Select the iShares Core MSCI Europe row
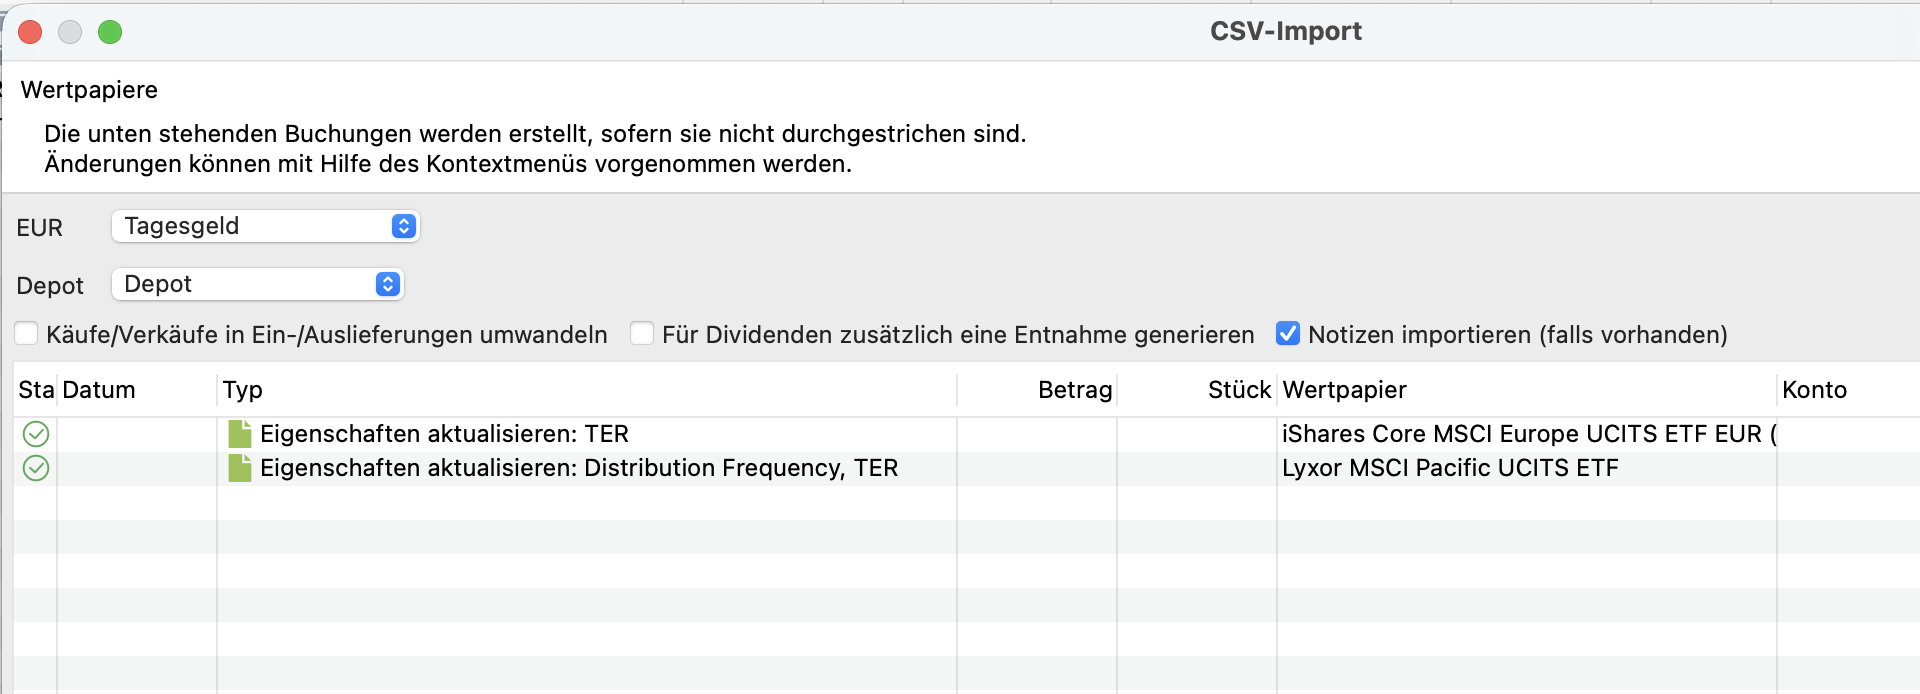 pos(967,434)
